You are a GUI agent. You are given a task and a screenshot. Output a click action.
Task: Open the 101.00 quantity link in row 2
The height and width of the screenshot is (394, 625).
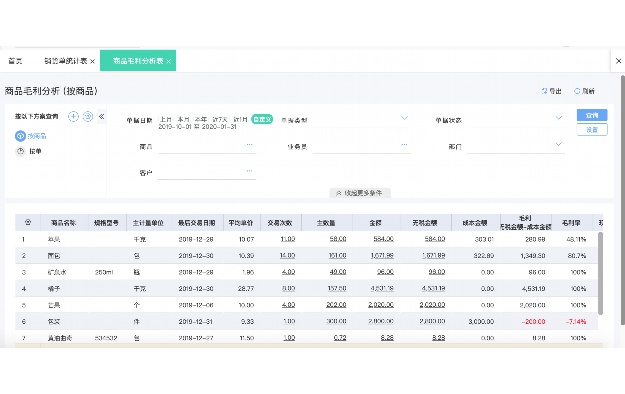click(337, 255)
